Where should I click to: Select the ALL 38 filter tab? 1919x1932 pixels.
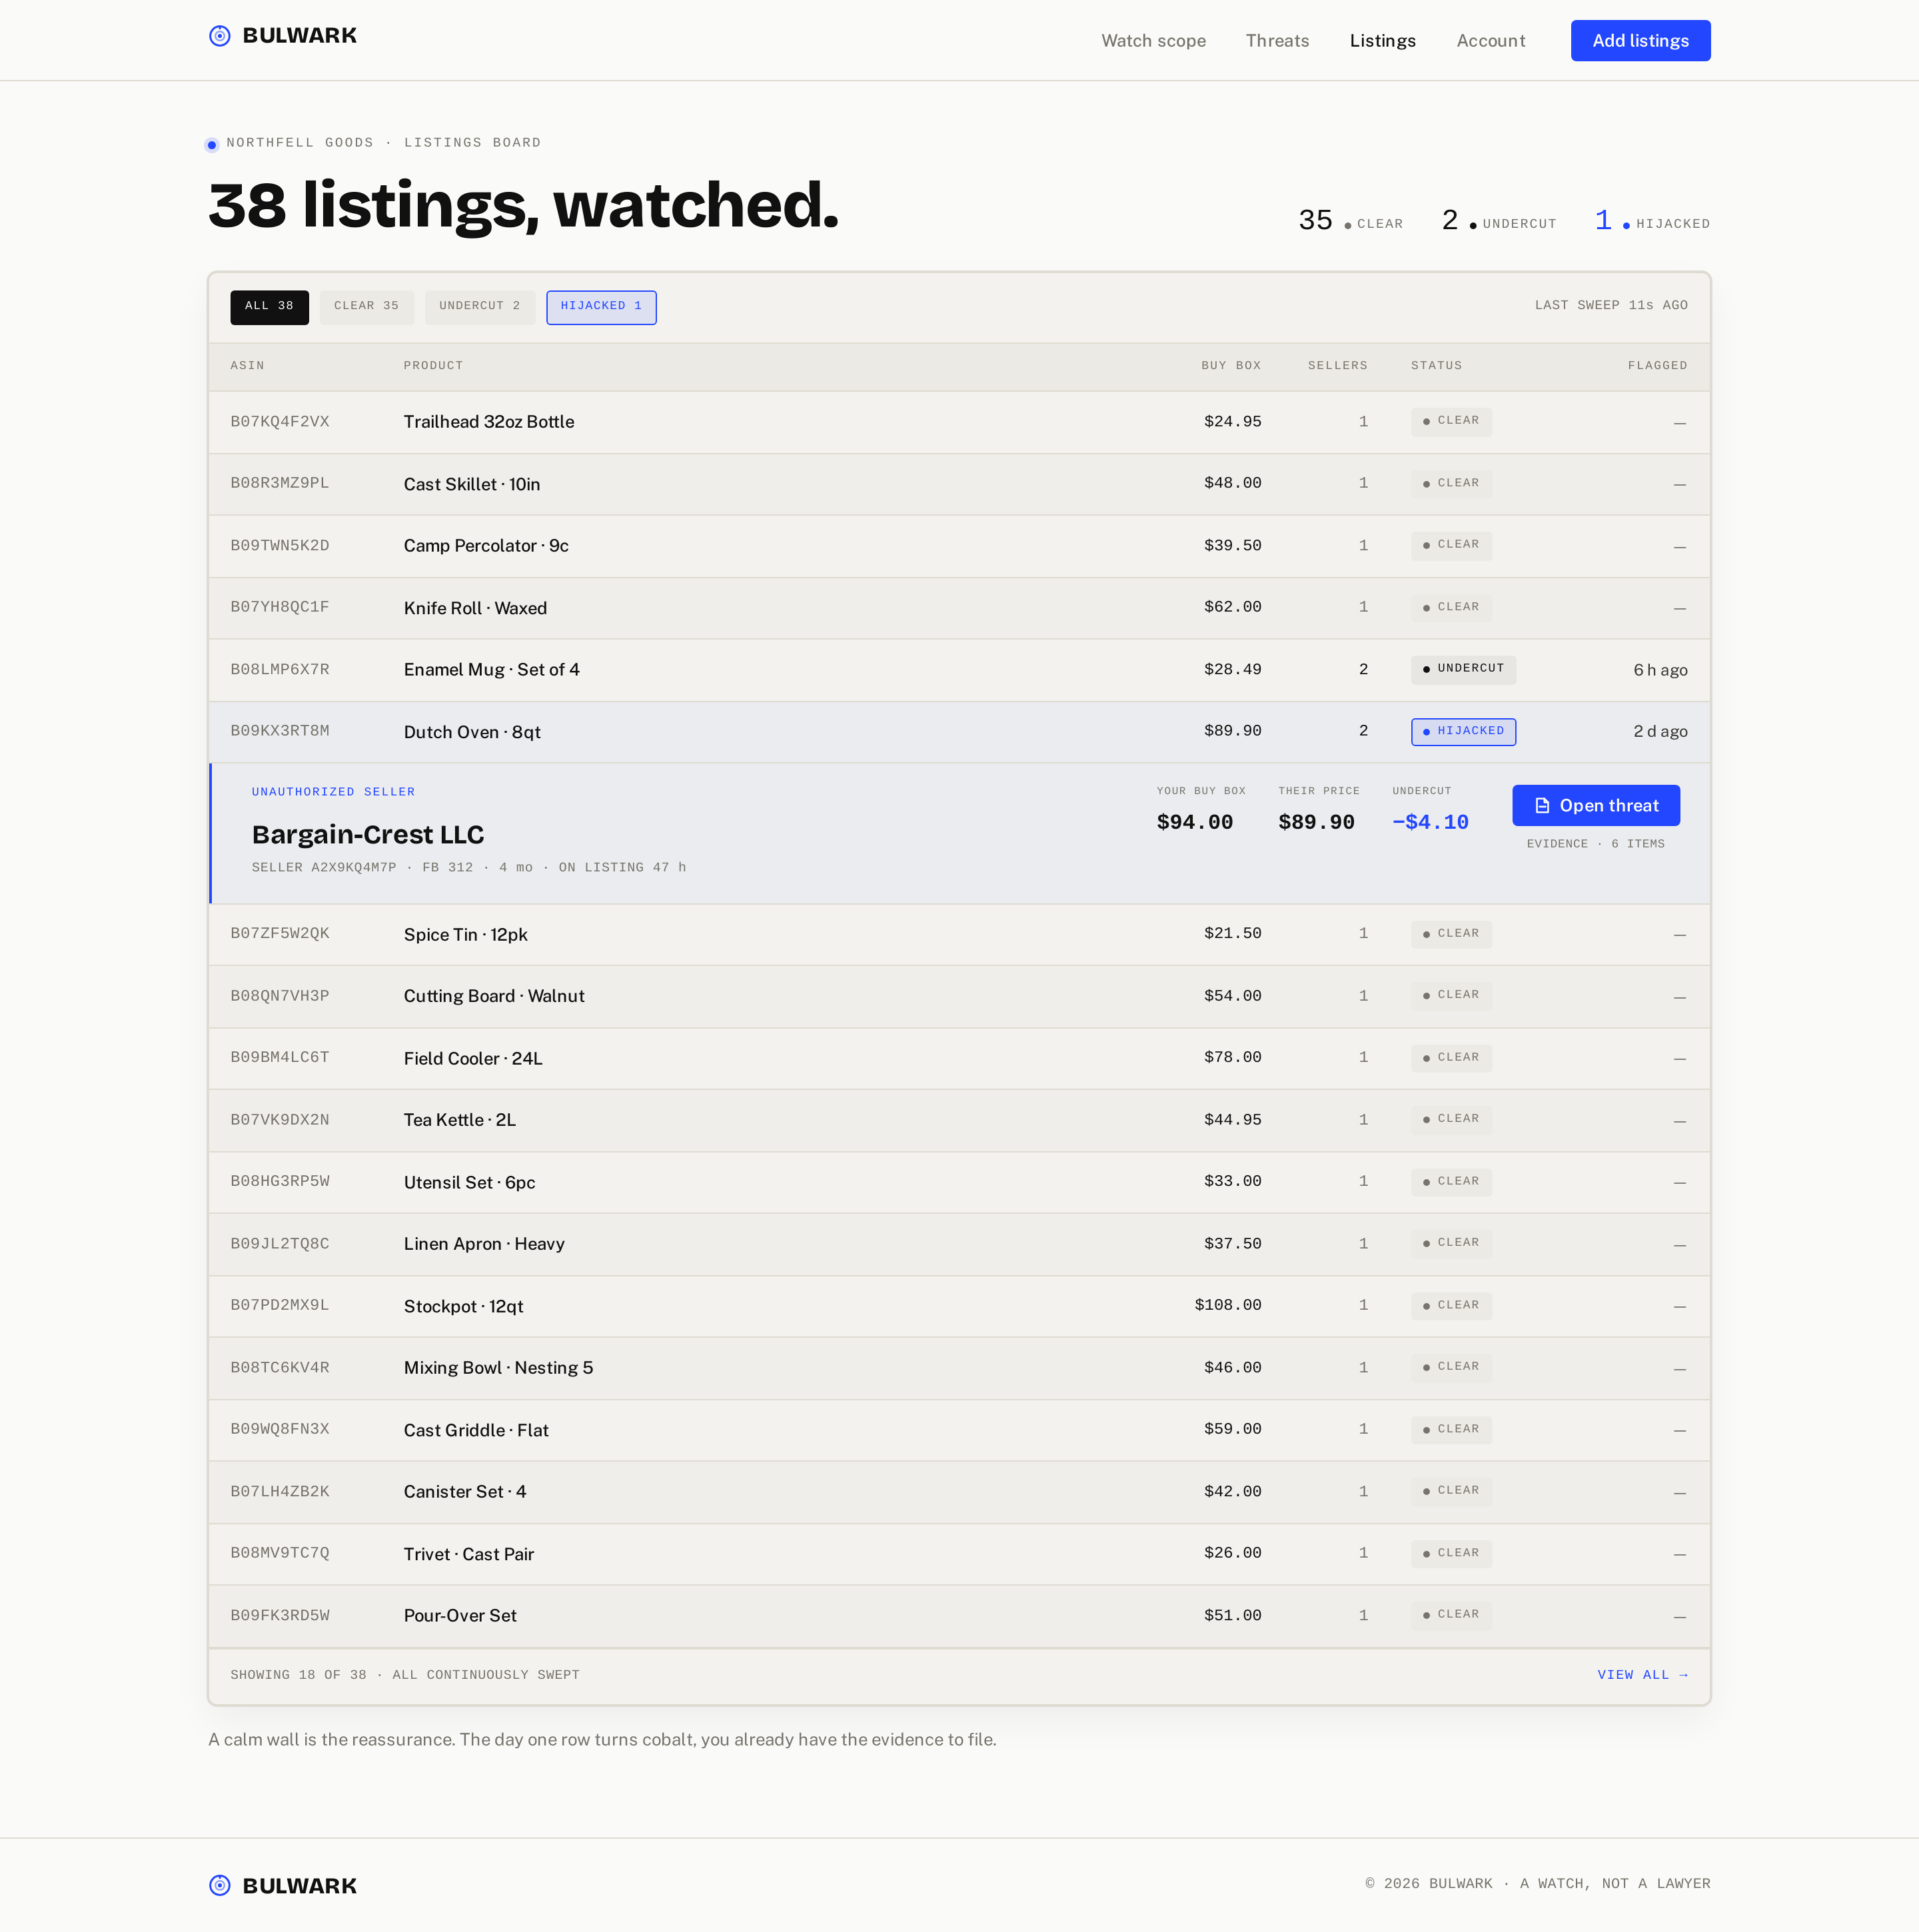point(269,307)
